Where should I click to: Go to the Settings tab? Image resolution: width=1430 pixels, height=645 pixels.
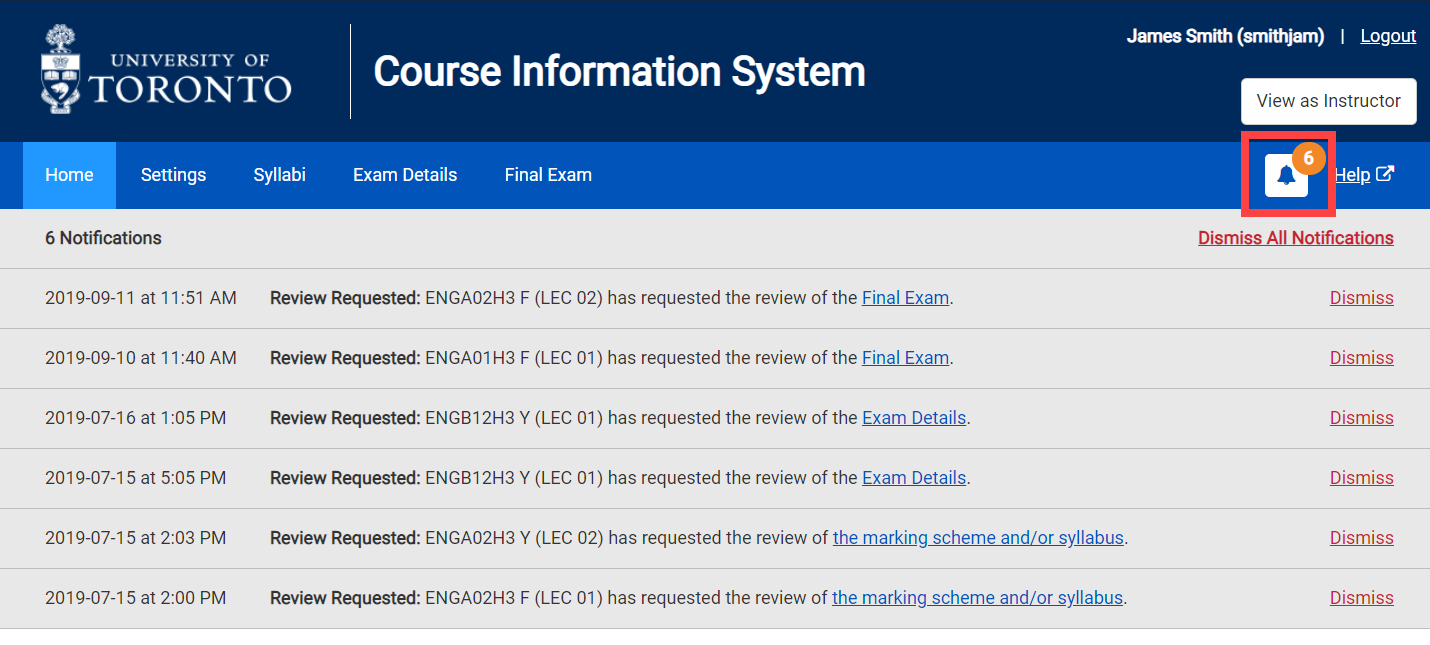click(173, 175)
